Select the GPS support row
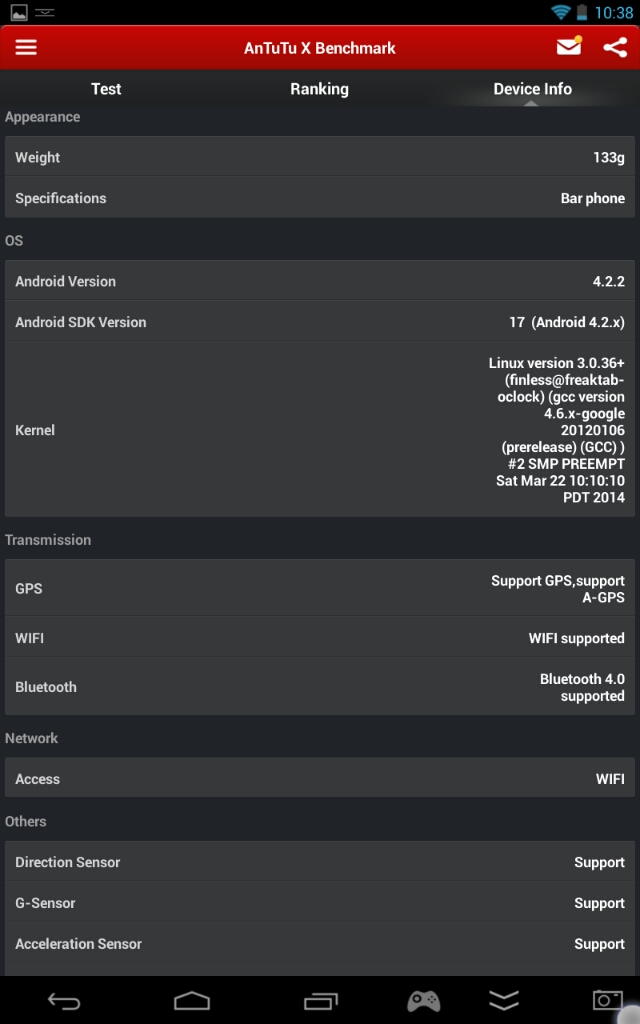The image size is (640, 1024). pyautogui.click(x=320, y=588)
